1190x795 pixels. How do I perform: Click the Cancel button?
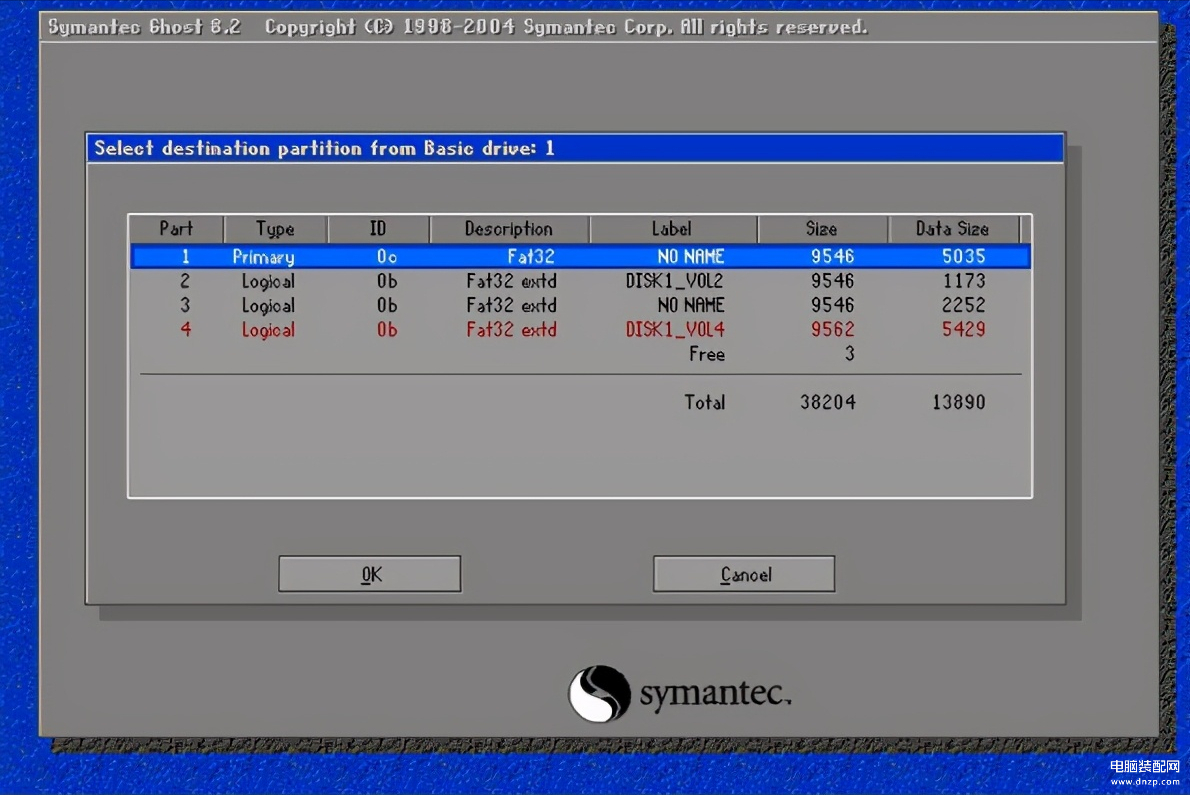(744, 574)
